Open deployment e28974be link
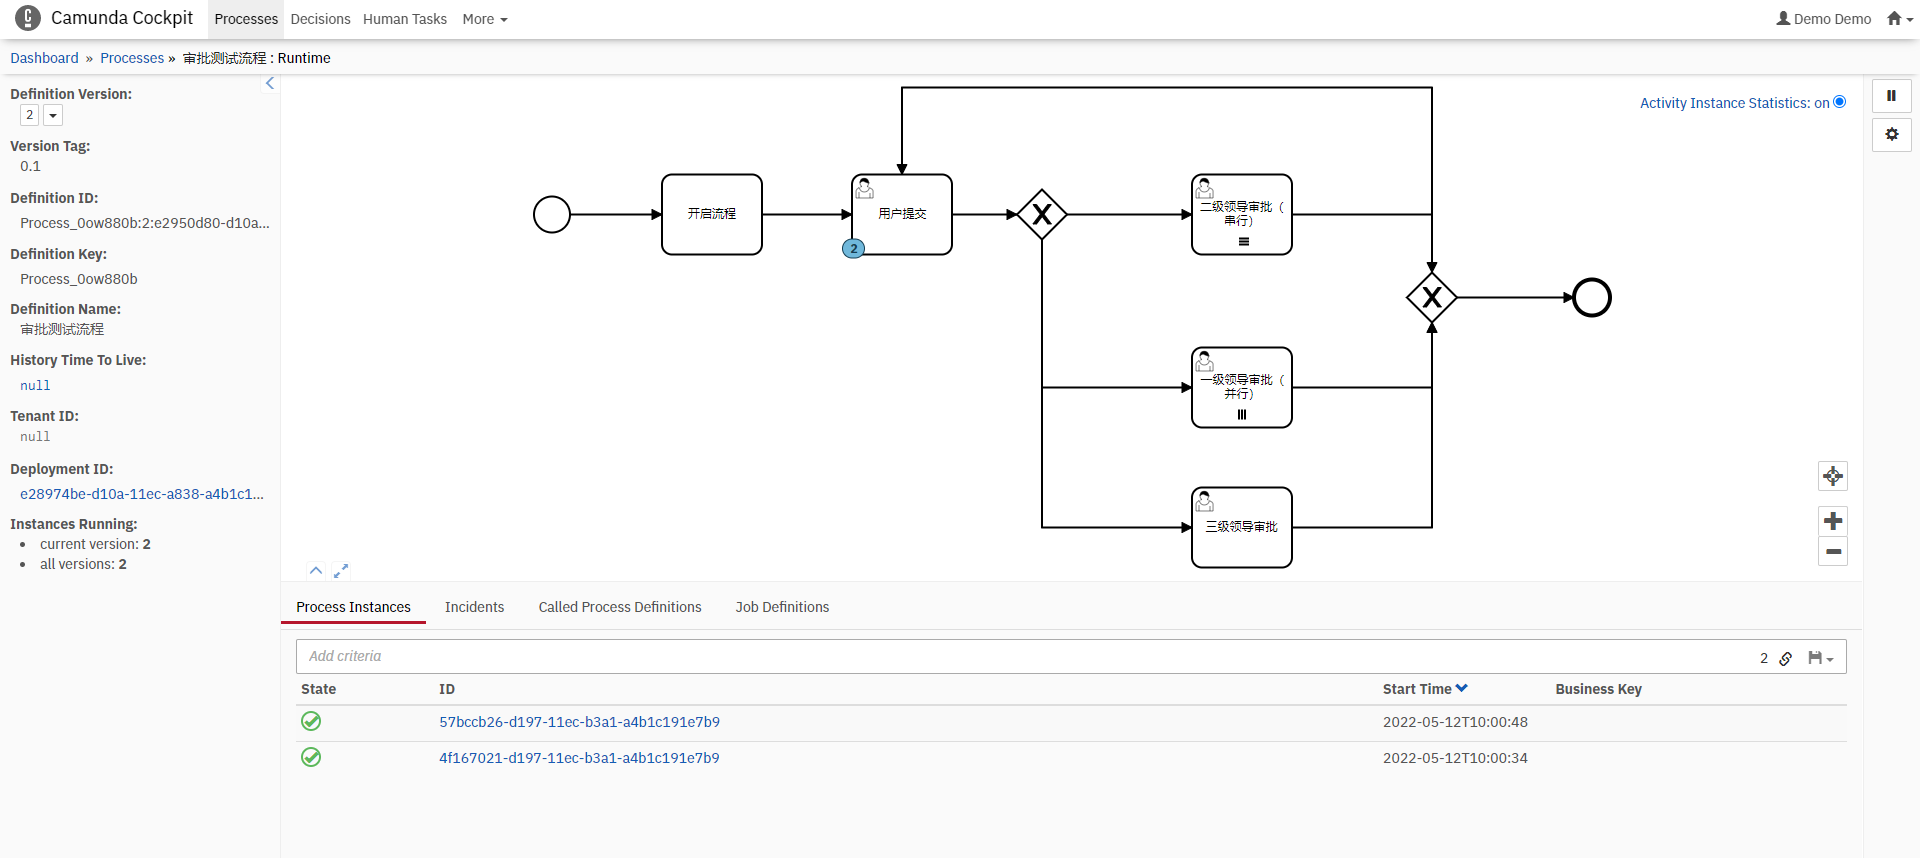 pos(142,494)
